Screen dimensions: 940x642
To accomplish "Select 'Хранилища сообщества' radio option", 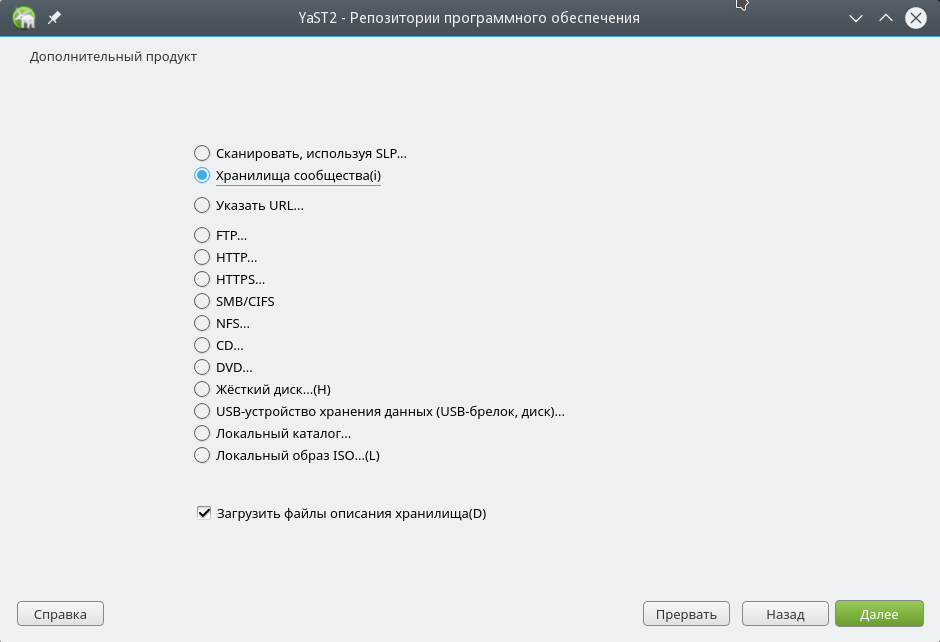I will tap(202, 176).
